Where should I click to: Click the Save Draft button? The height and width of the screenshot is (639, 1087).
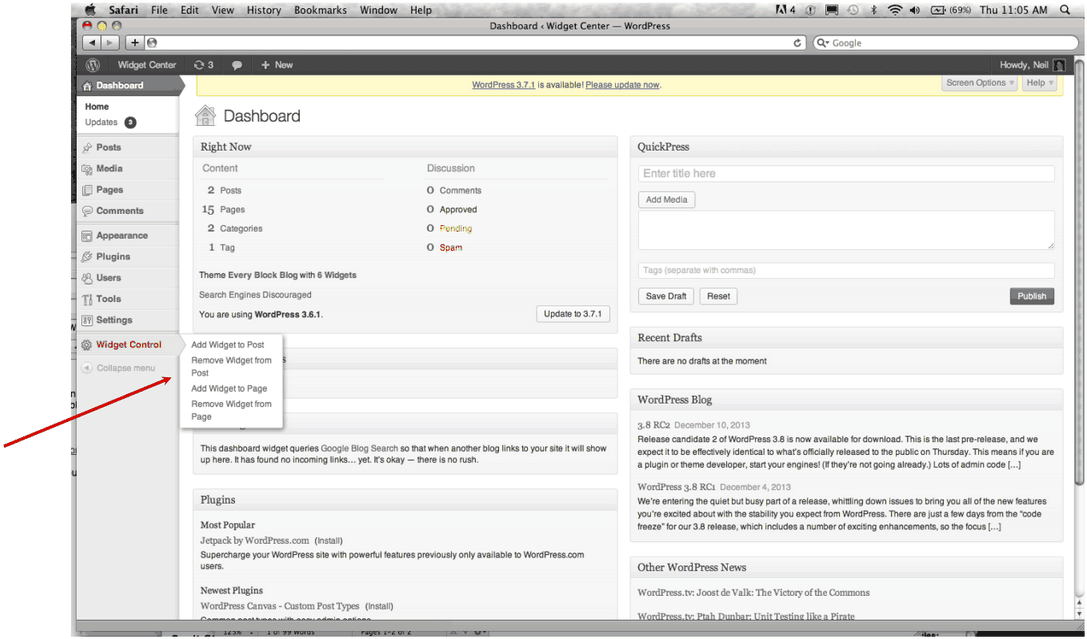tap(666, 296)
